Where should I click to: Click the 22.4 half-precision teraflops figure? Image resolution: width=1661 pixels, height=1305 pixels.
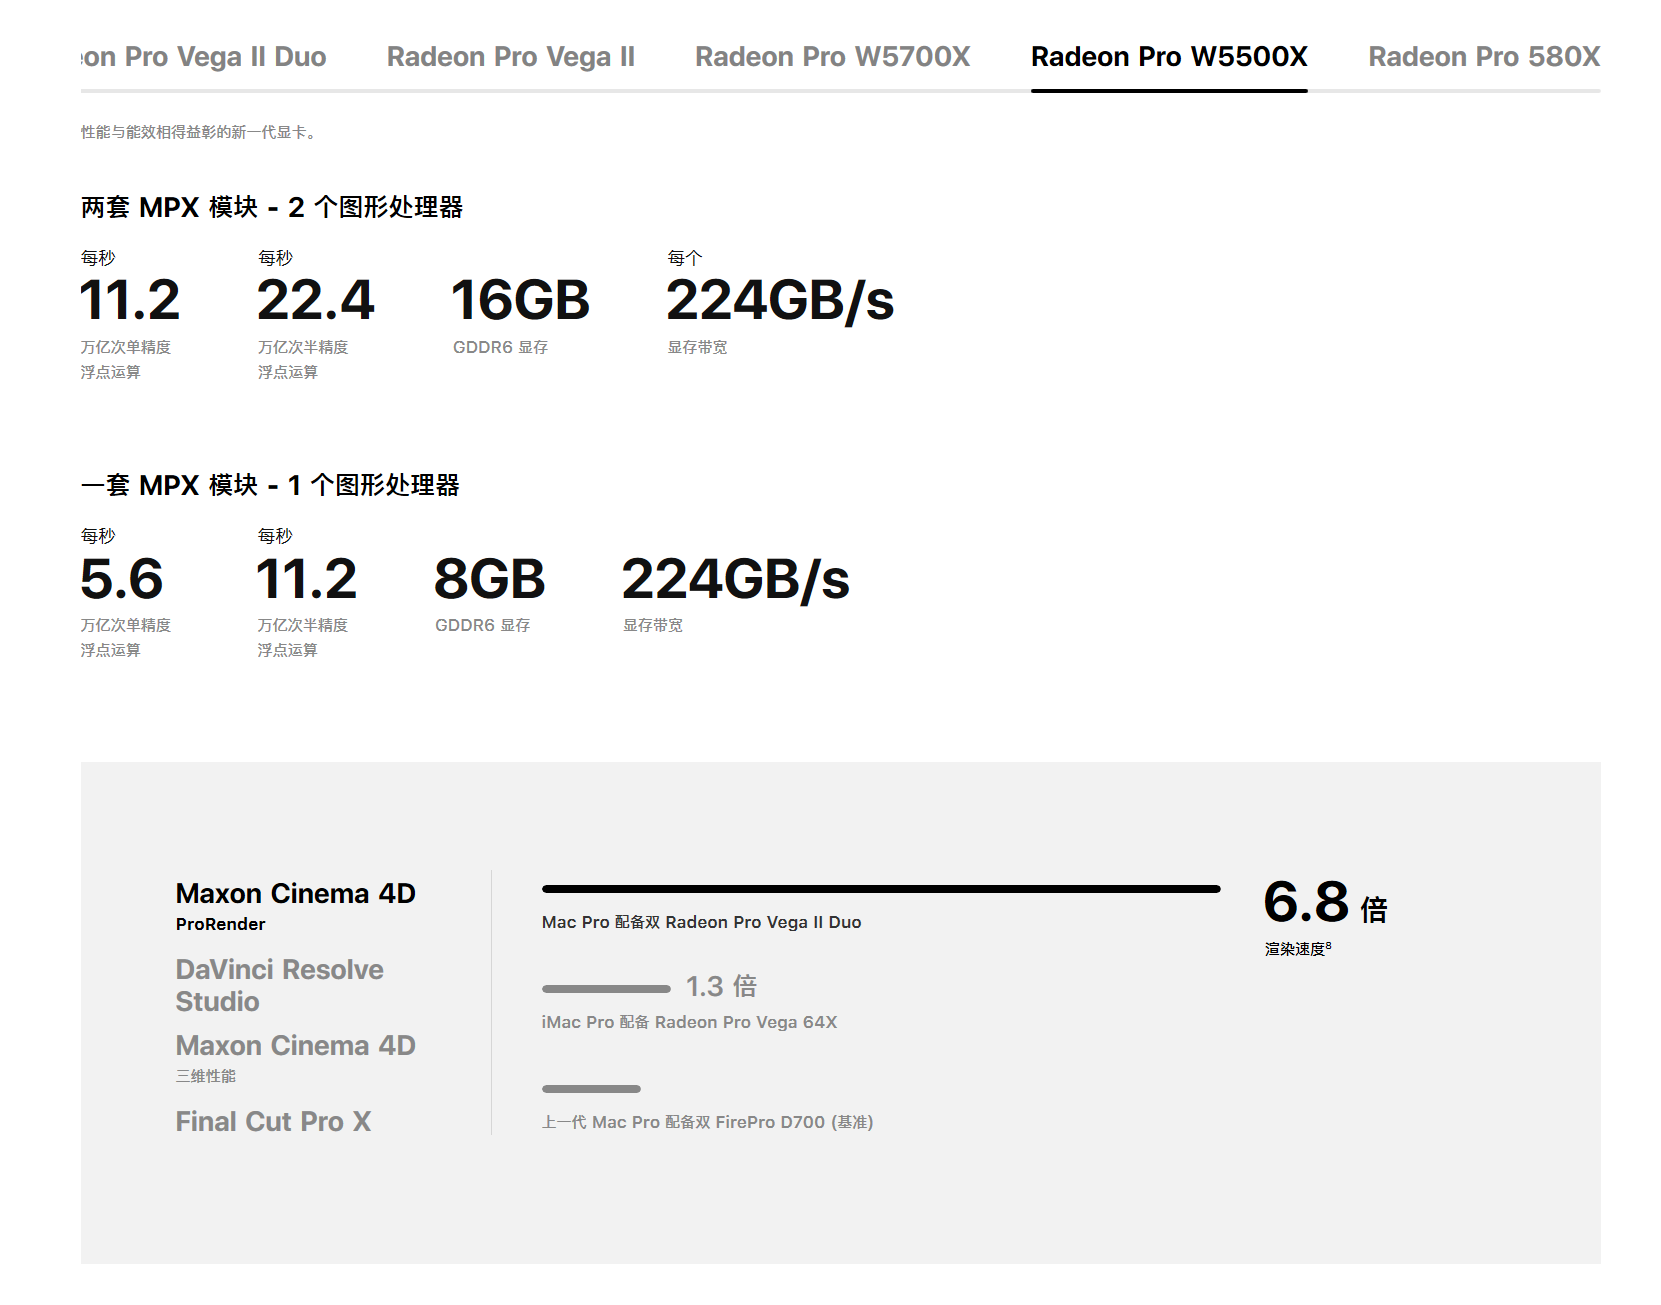pyautogui.click(x=315, y=301)
